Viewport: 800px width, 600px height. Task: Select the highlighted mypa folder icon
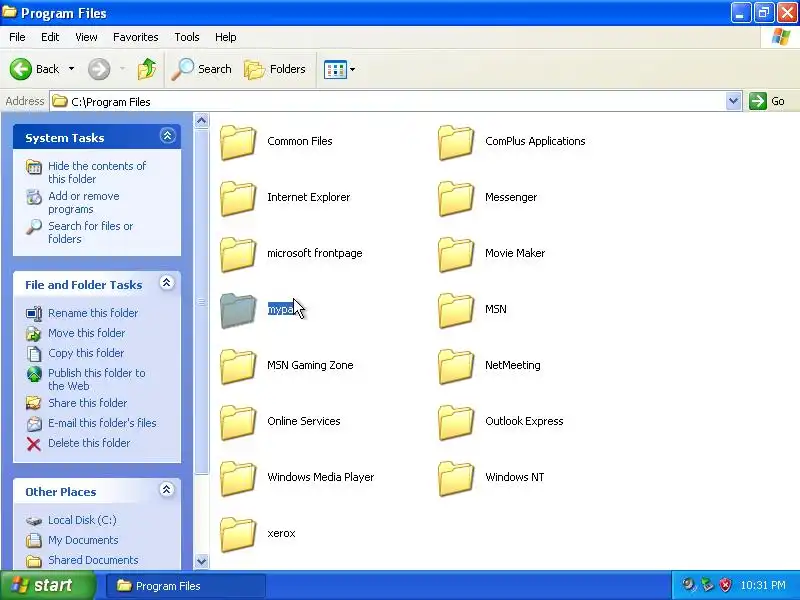[238, 311]
